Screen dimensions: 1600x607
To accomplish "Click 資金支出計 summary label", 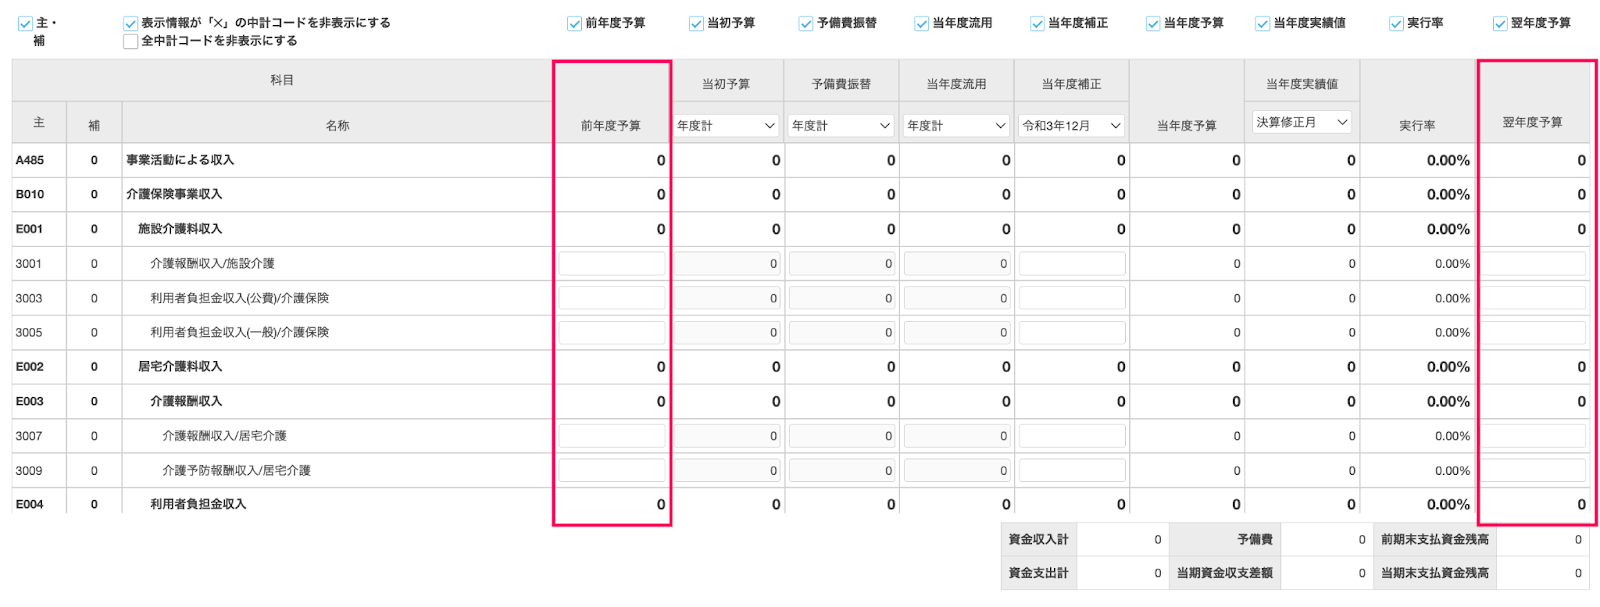I will [1038, 573].
